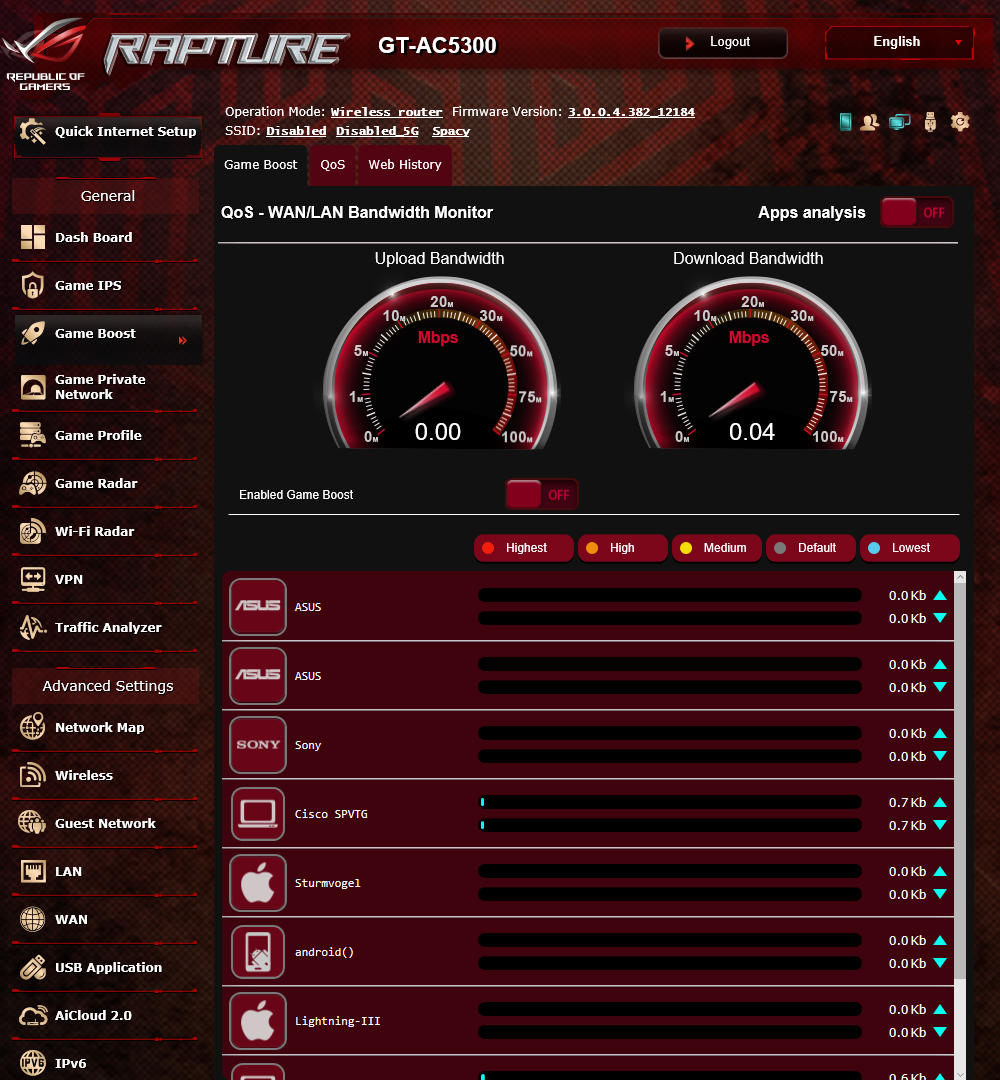Viewport: 1000px width, 1080px height.
Task: Open Wi-Fi Radar icon
Action: 32,532
